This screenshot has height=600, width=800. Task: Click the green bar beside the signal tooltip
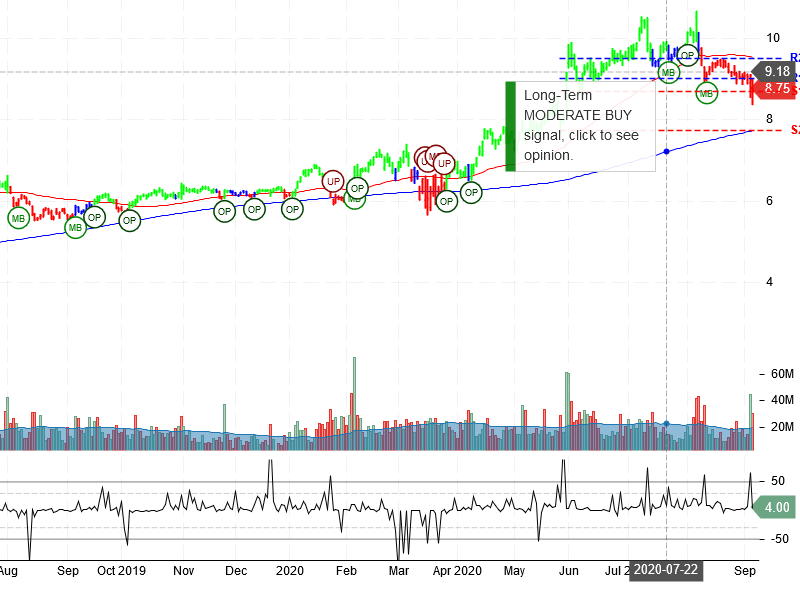pos(510,126)
